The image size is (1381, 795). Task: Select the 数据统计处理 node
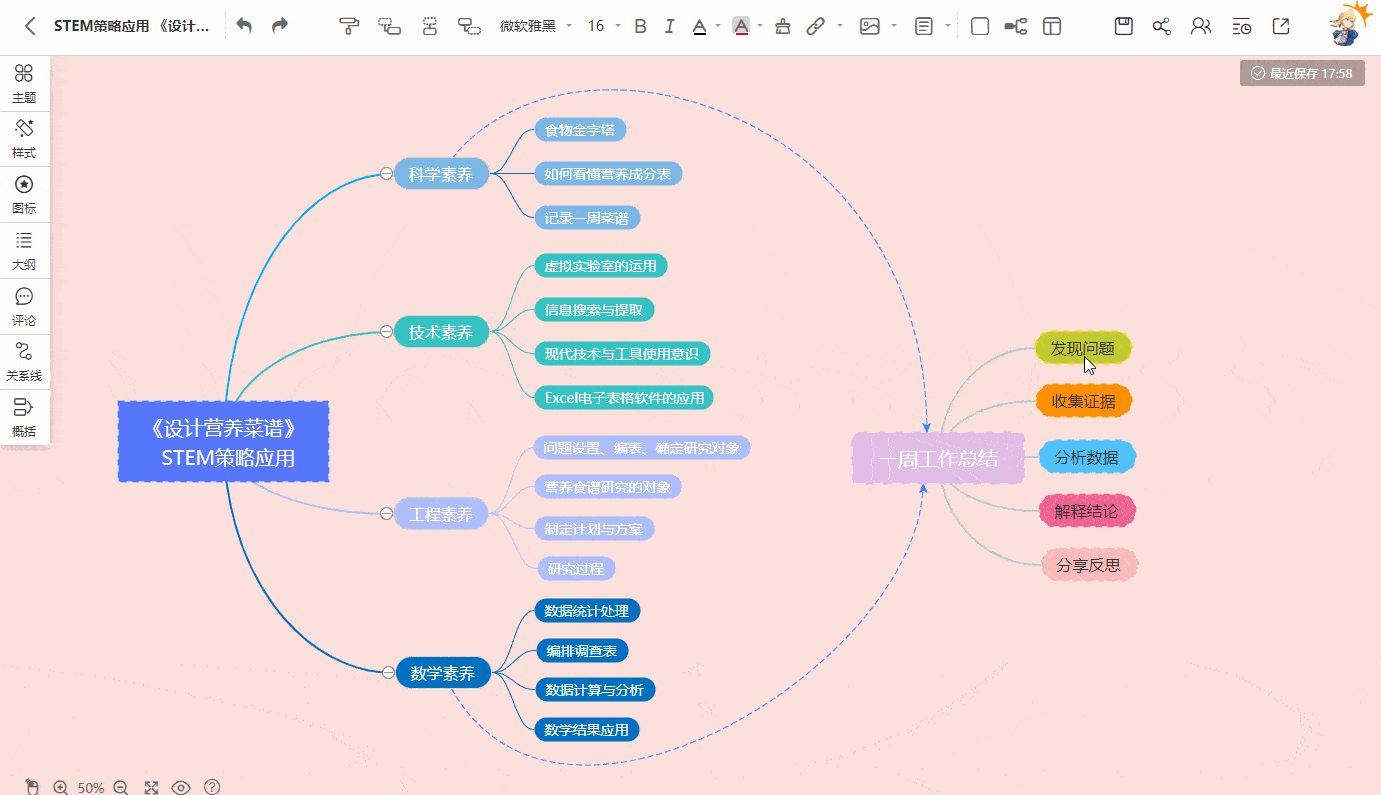tap(587, 610)
